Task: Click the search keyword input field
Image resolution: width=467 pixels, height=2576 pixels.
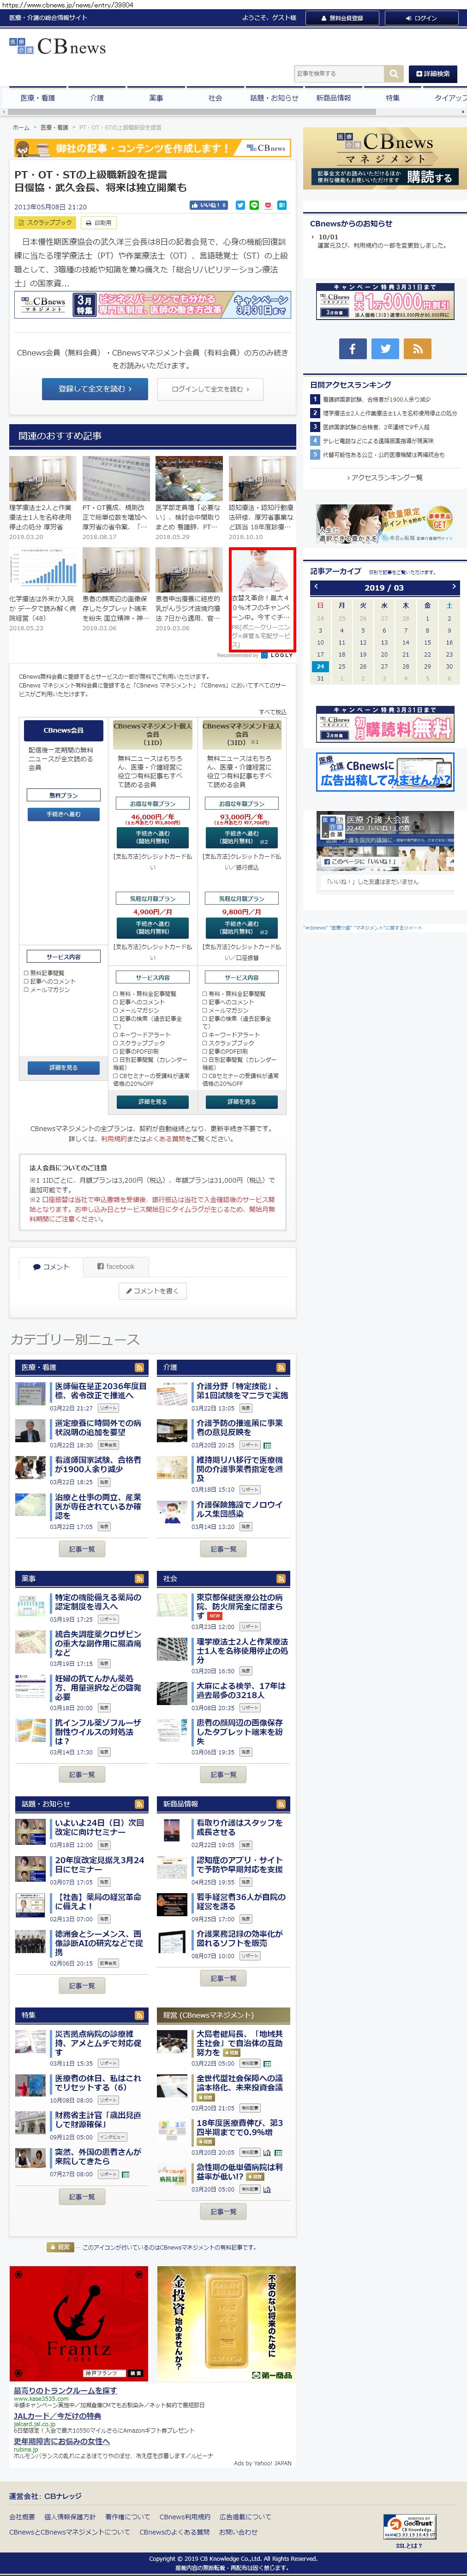Action: [x=339, y=73]
